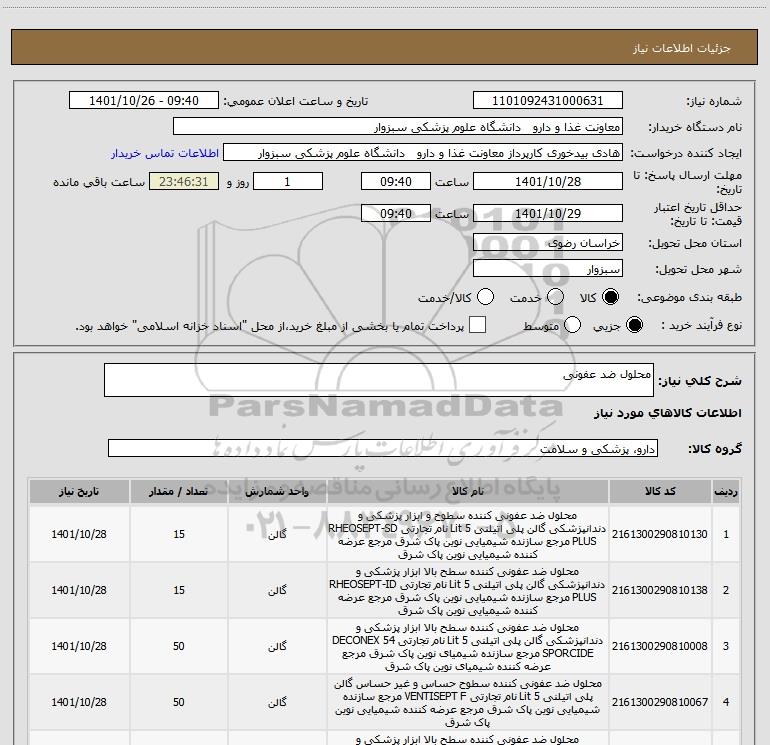Click the goods group field دارو، پزشکی و سلامت

383,448
